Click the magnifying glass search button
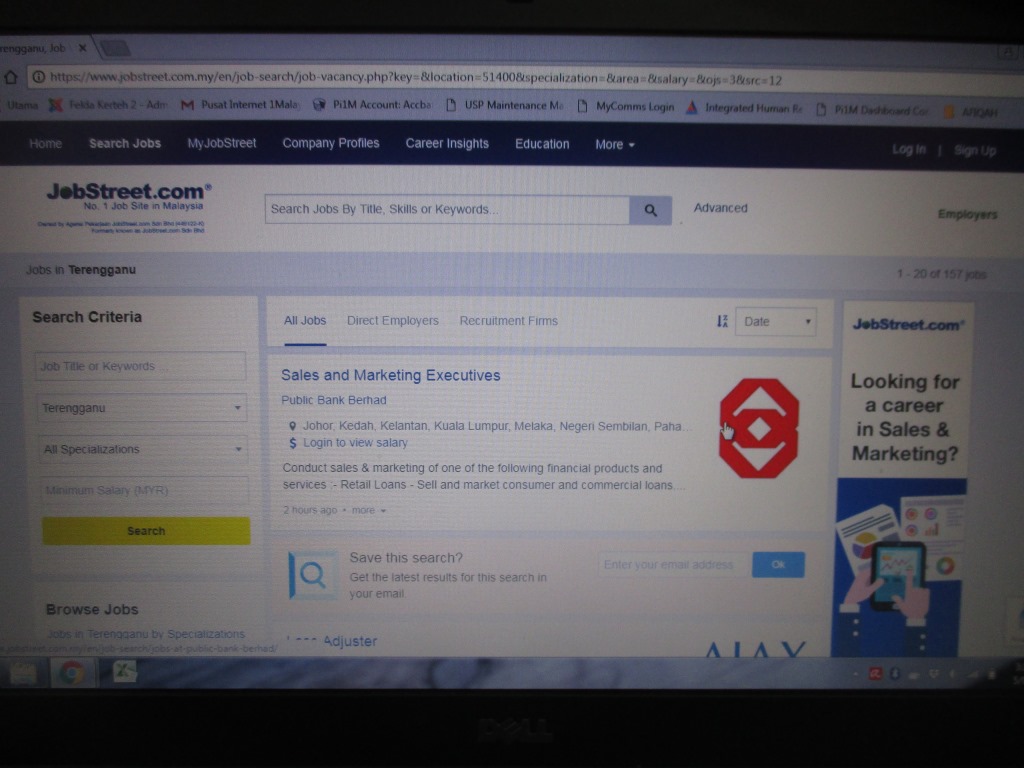This screenshot has height=768, width=1024. coord(650,210)
